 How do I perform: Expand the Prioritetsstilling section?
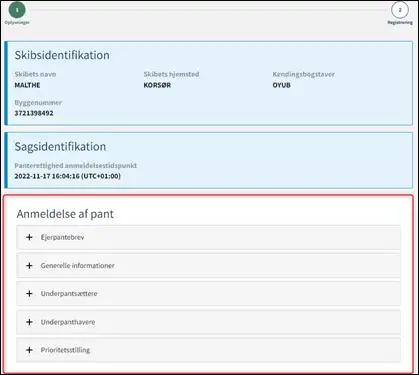pyautogui.click(x=208, y=350)
